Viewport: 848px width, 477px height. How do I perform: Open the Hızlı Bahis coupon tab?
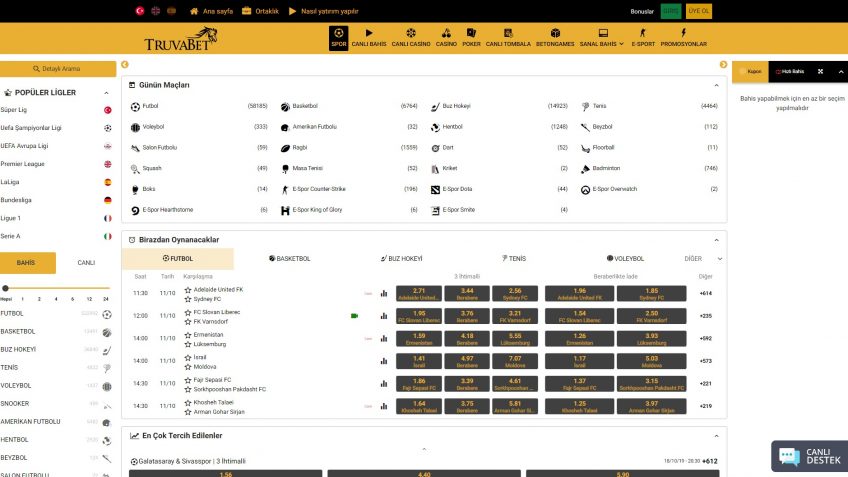coord(790,71)
